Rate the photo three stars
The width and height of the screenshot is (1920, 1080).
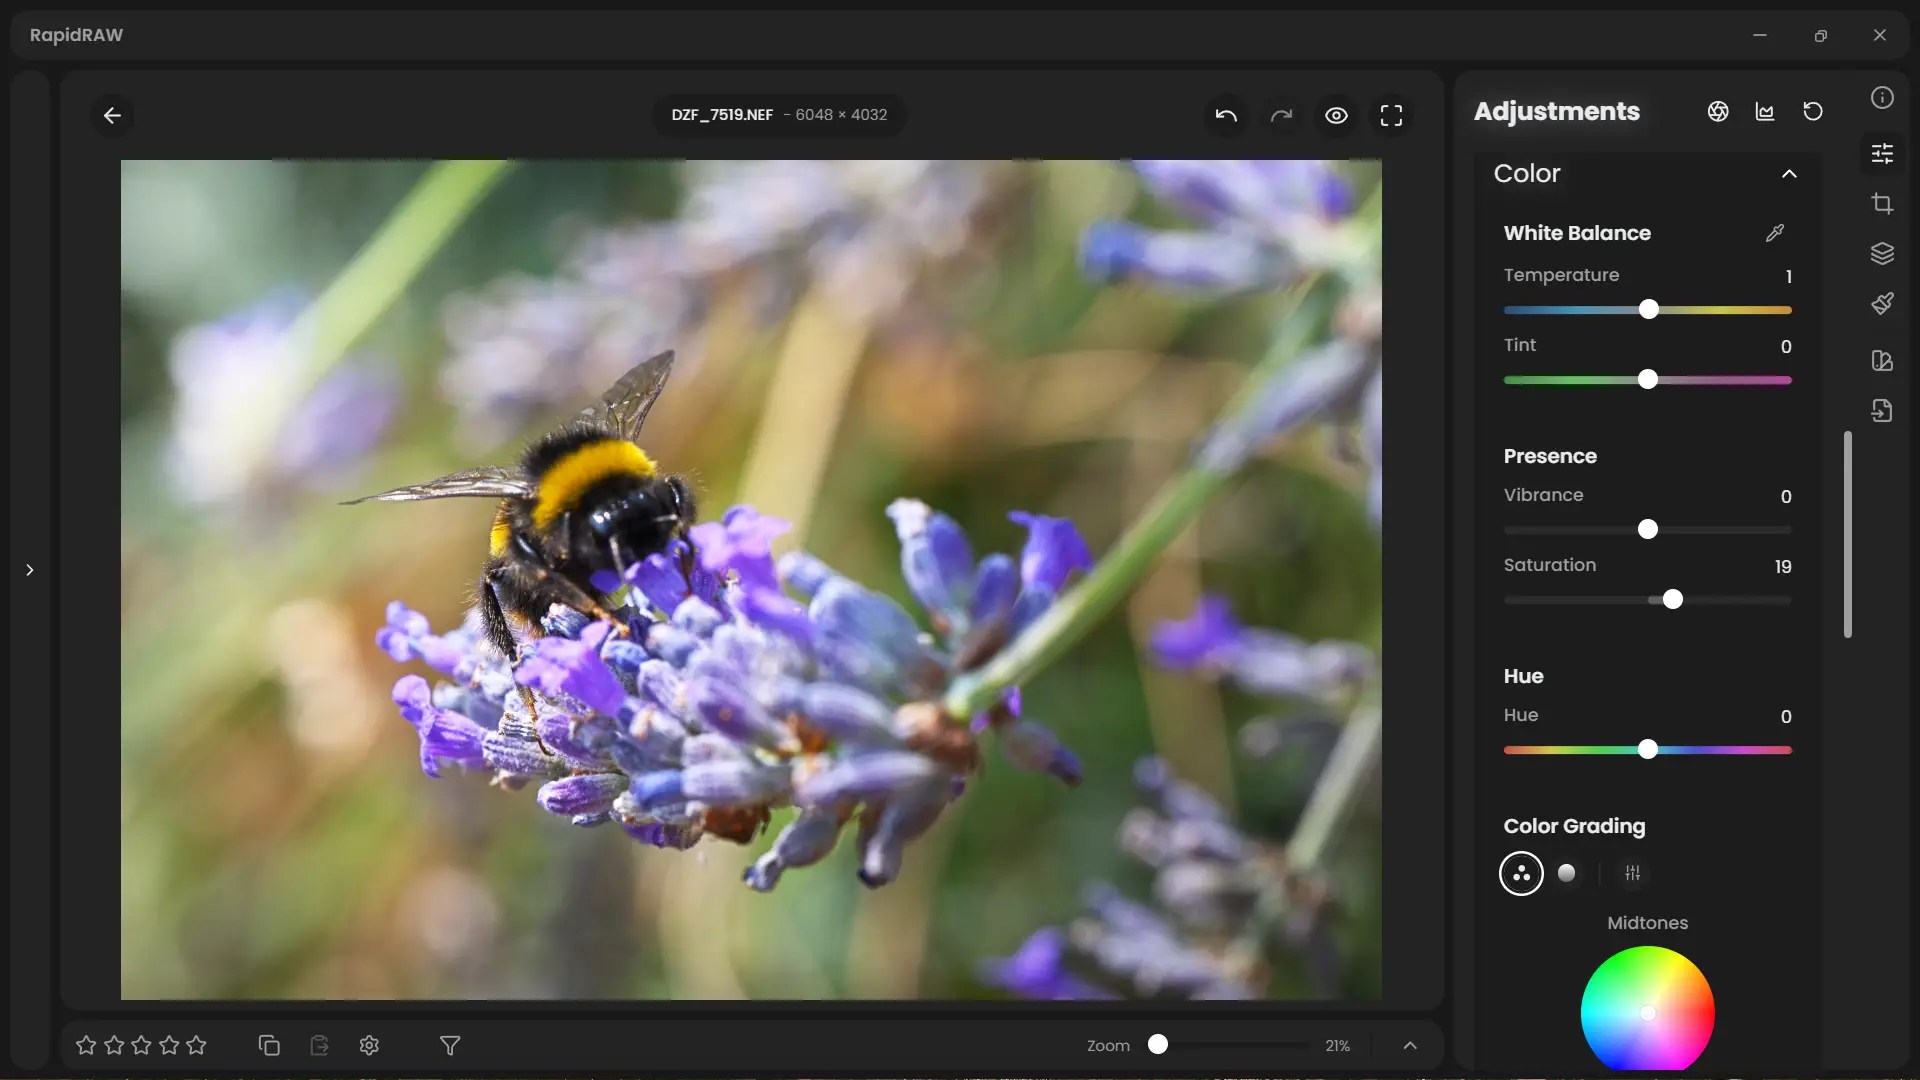coord(141,1045)
